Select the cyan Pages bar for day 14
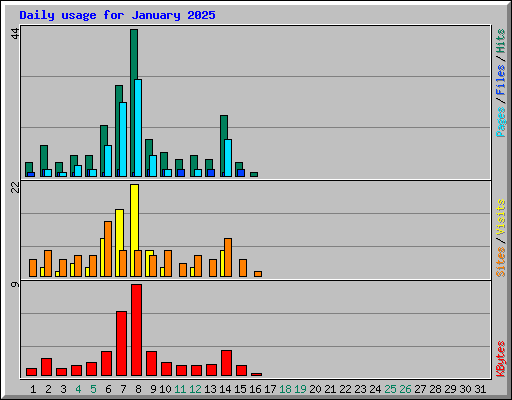Screen dimensions: 512x400 click(228, 158)
